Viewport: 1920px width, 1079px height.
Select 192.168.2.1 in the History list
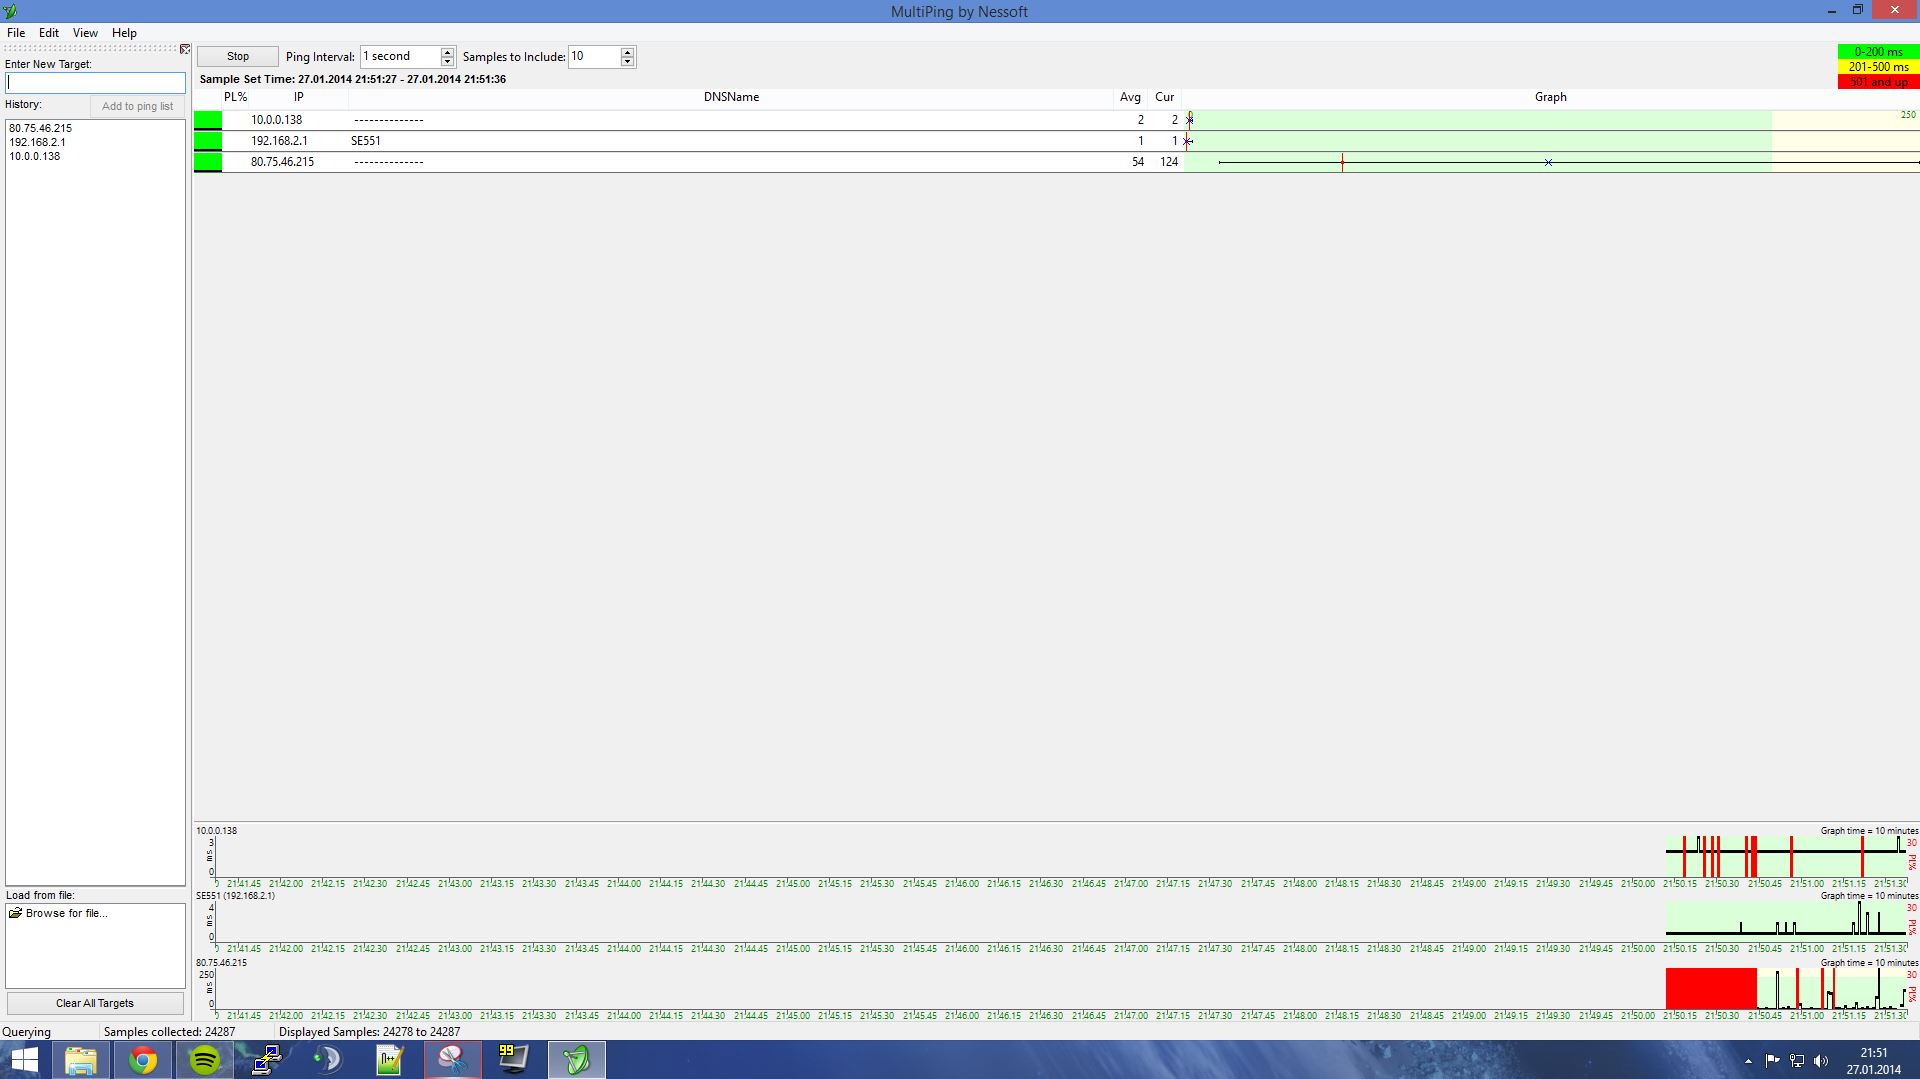coord(38,142)
